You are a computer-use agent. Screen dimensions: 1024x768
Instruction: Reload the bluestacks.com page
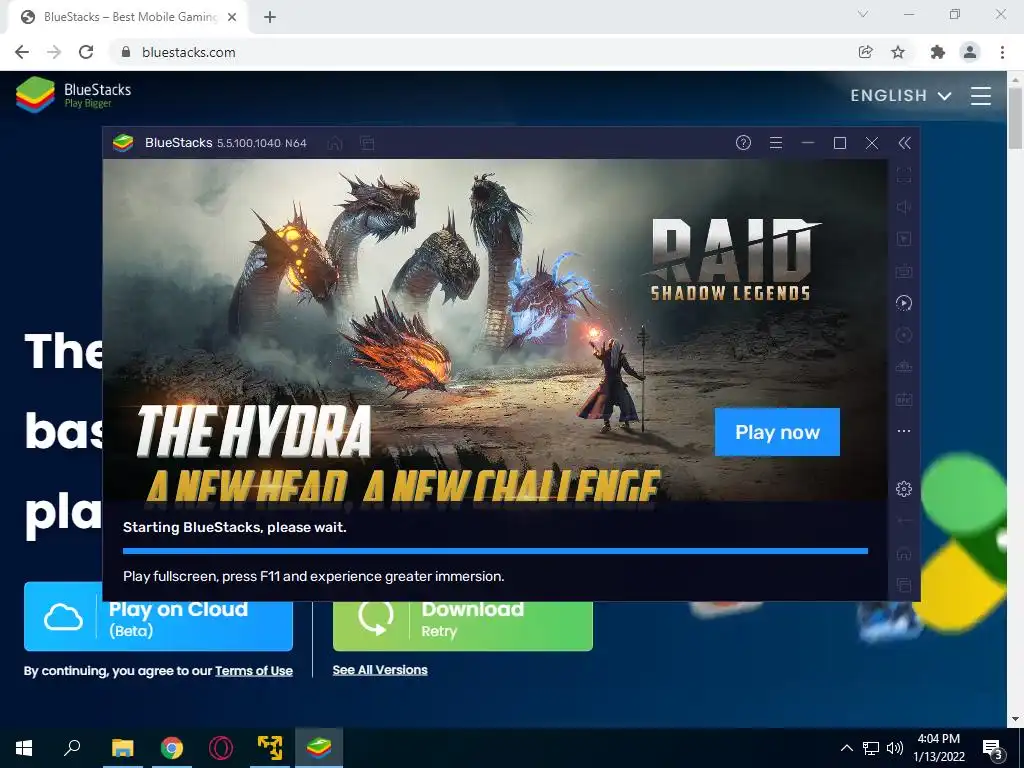click(86, 52)
